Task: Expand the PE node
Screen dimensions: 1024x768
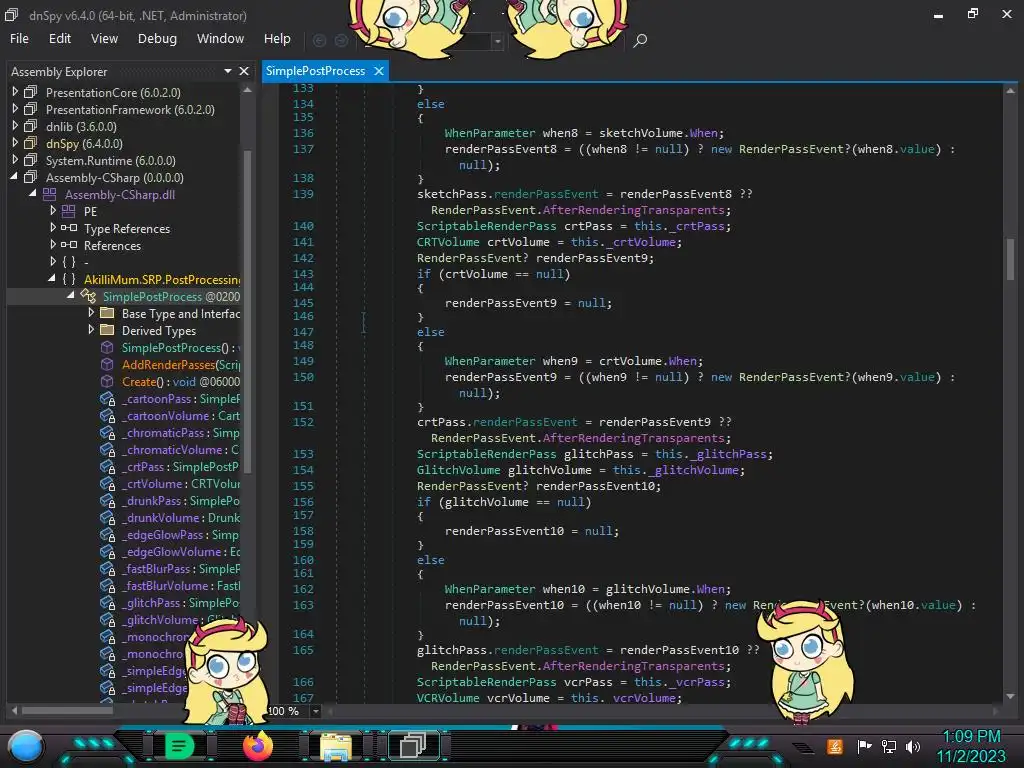Action: point(53,211)
